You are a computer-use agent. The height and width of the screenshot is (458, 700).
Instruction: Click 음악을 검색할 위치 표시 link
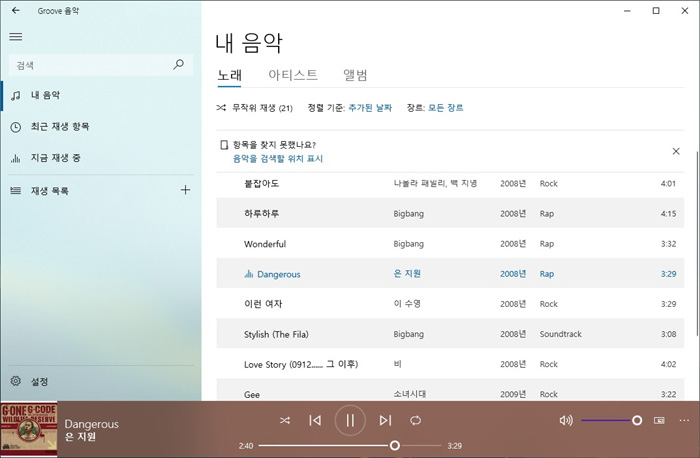click(278, 159)
